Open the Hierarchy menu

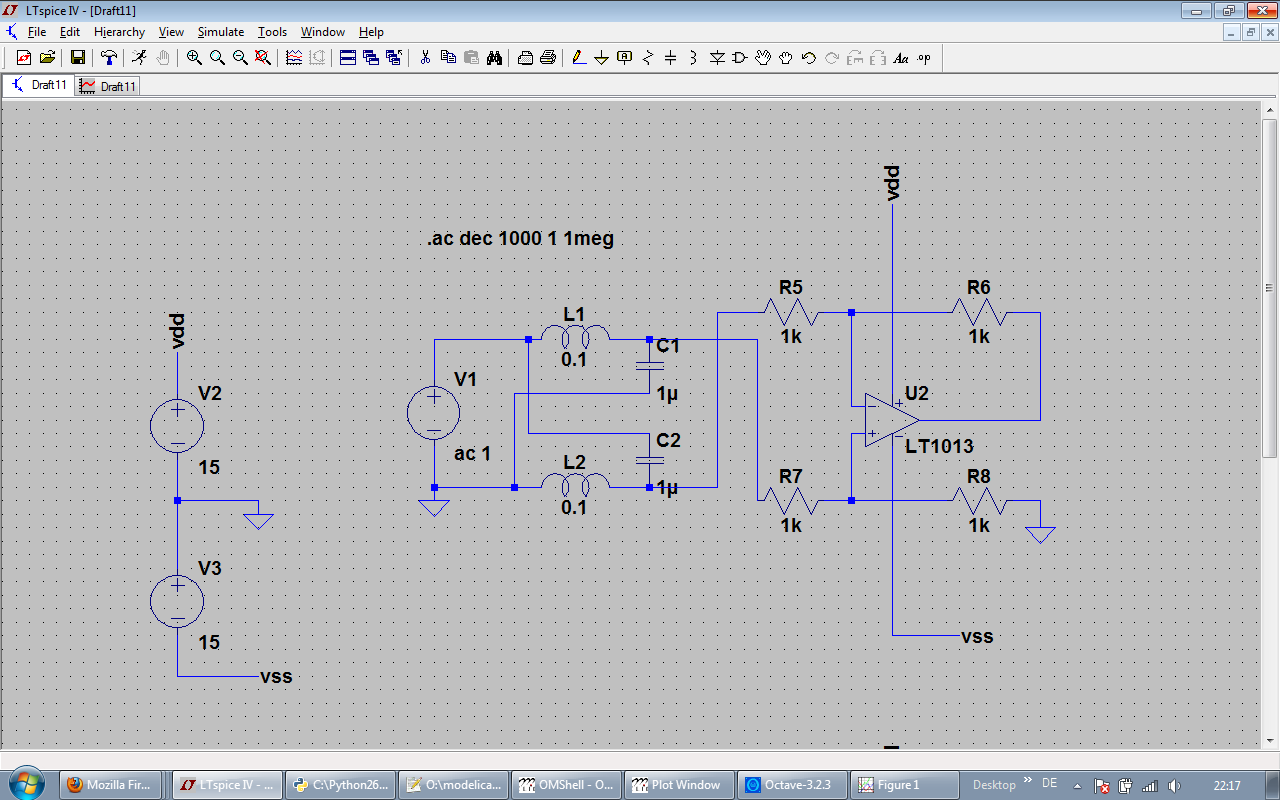(x=119, y=32)
